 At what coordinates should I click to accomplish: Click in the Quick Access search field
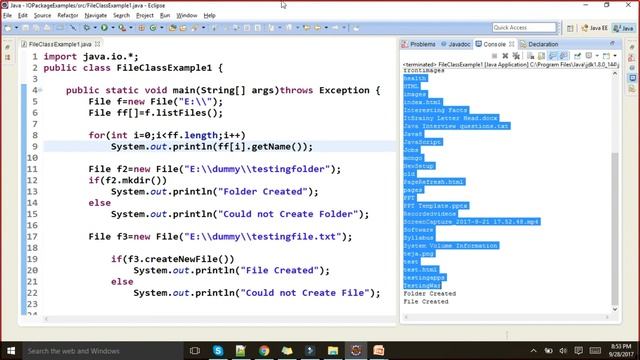pyautogui.click(x=524, y=27)
